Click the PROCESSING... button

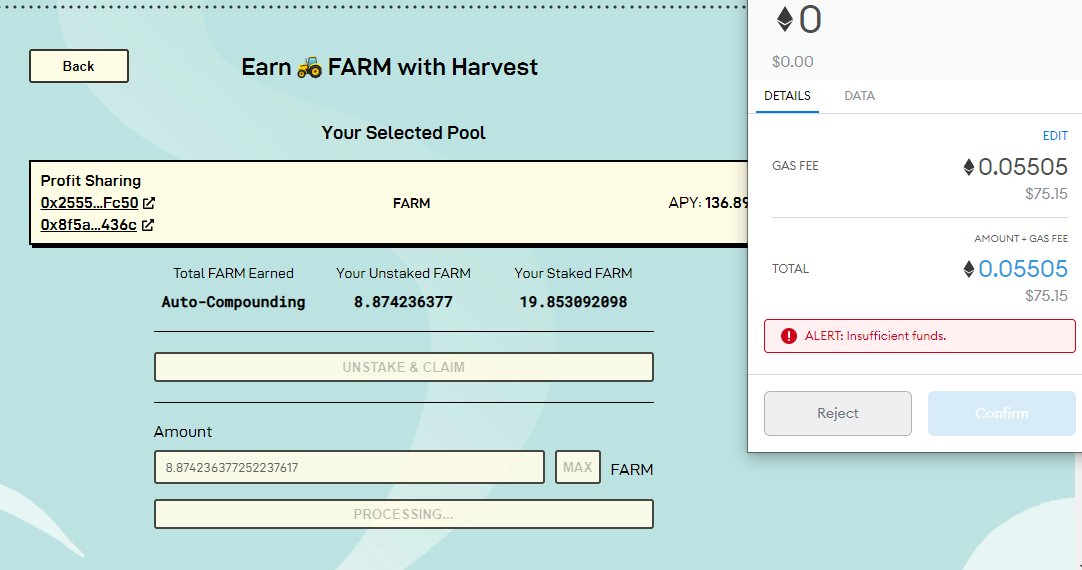(x=404, y=514)
